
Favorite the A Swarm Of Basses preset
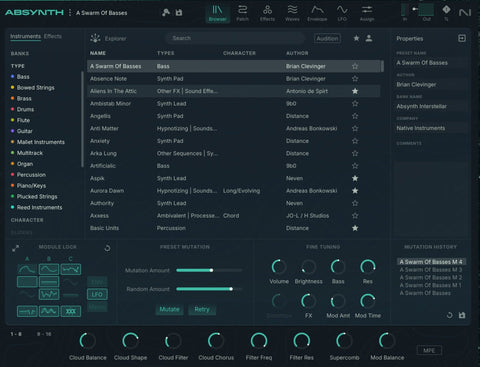355,66
